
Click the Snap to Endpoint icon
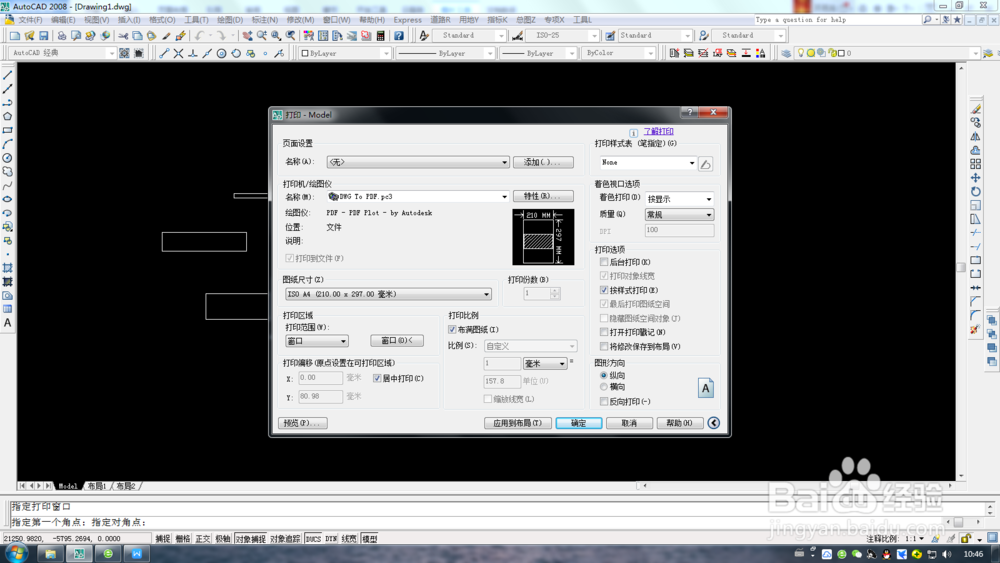tap(164, 54)
